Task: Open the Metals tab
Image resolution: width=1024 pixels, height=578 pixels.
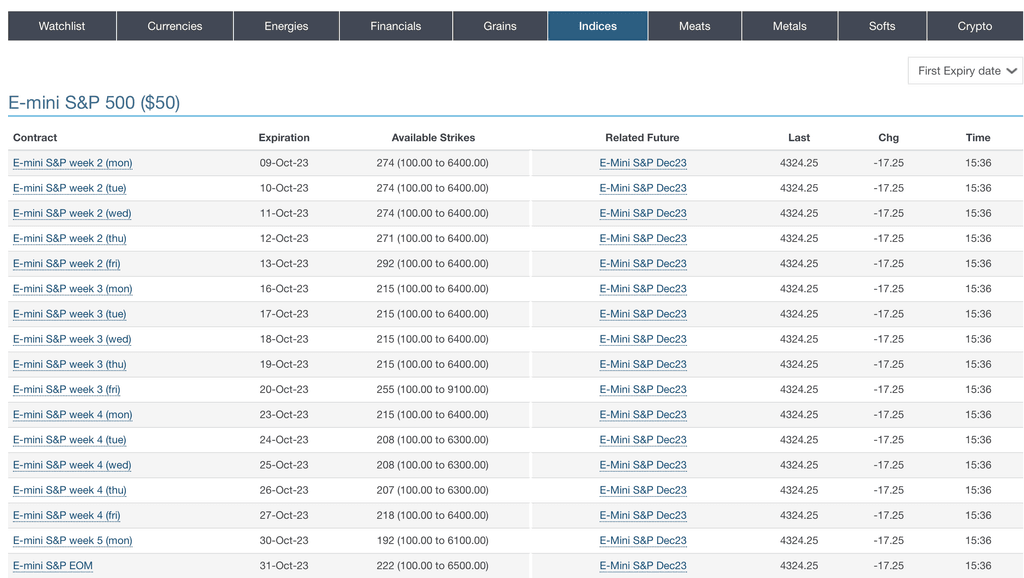Action: 789,26
